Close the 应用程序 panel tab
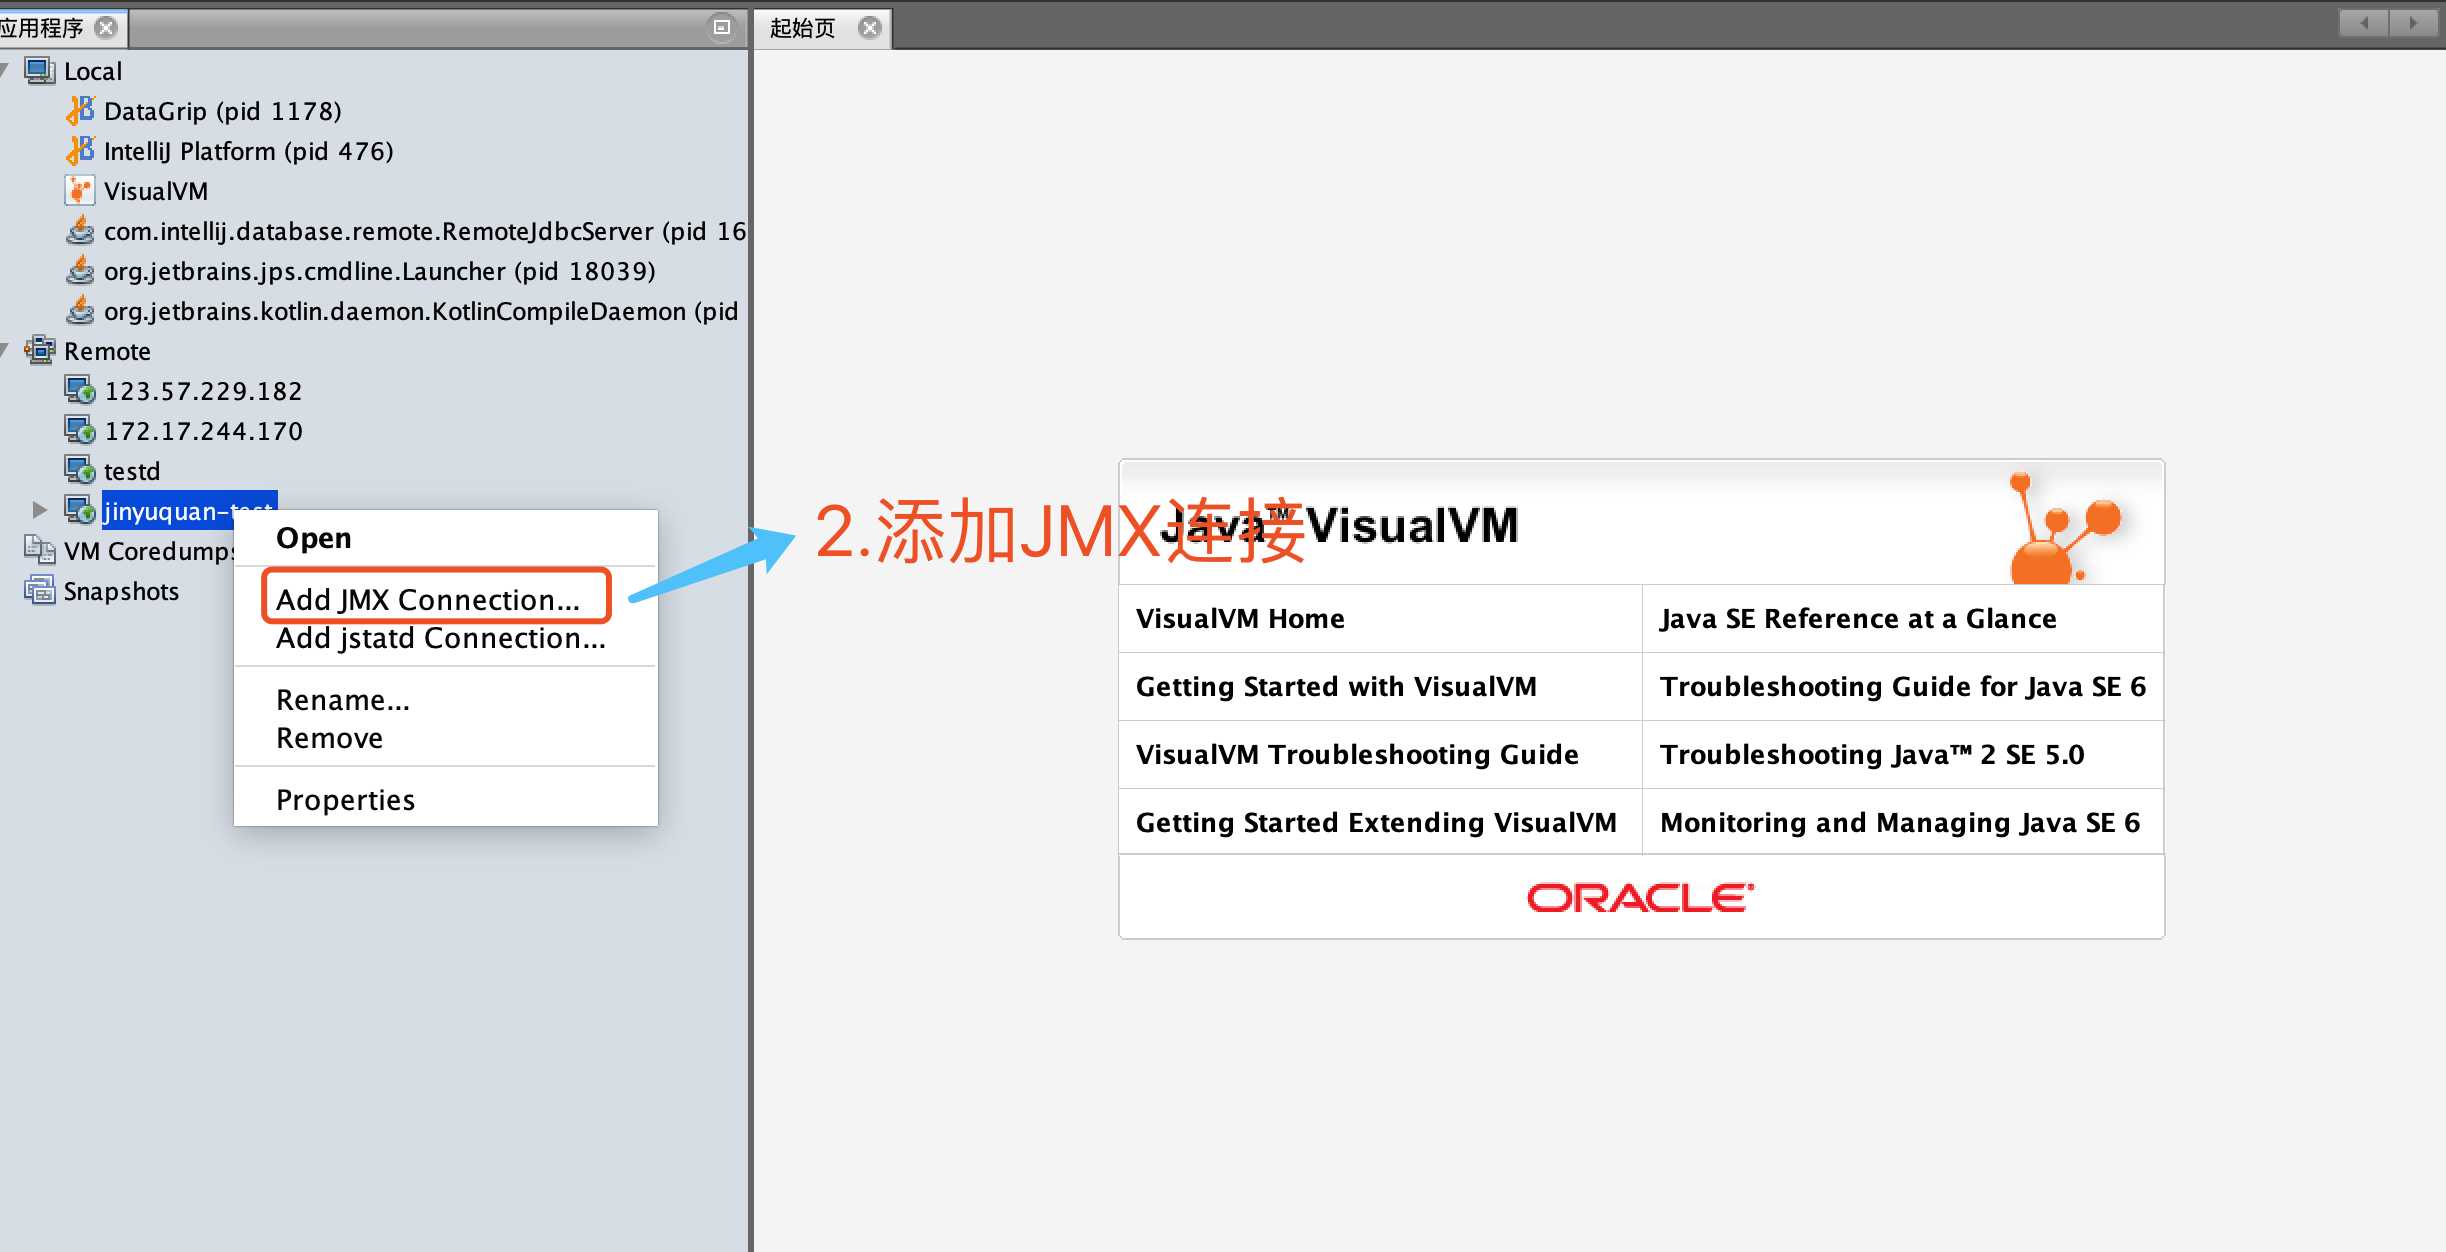 pos(105,28)
